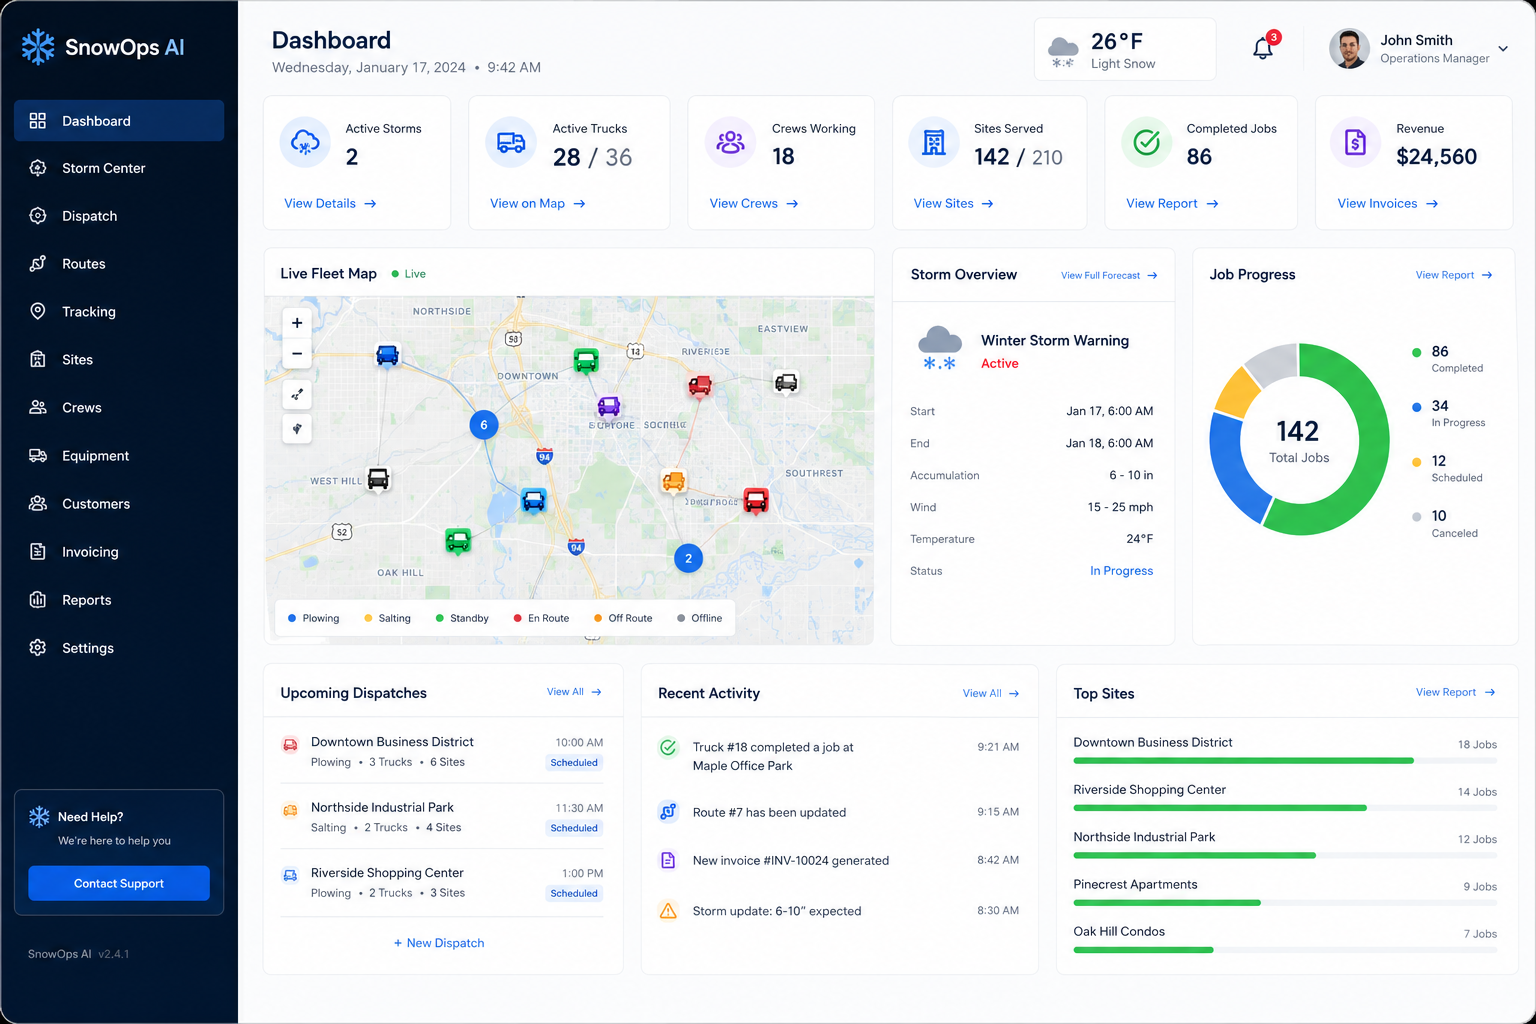The width and height of the screenshot is (1536, 1024).
Task: Go to Dispatch in the sidebar
Action: [119, 216]
